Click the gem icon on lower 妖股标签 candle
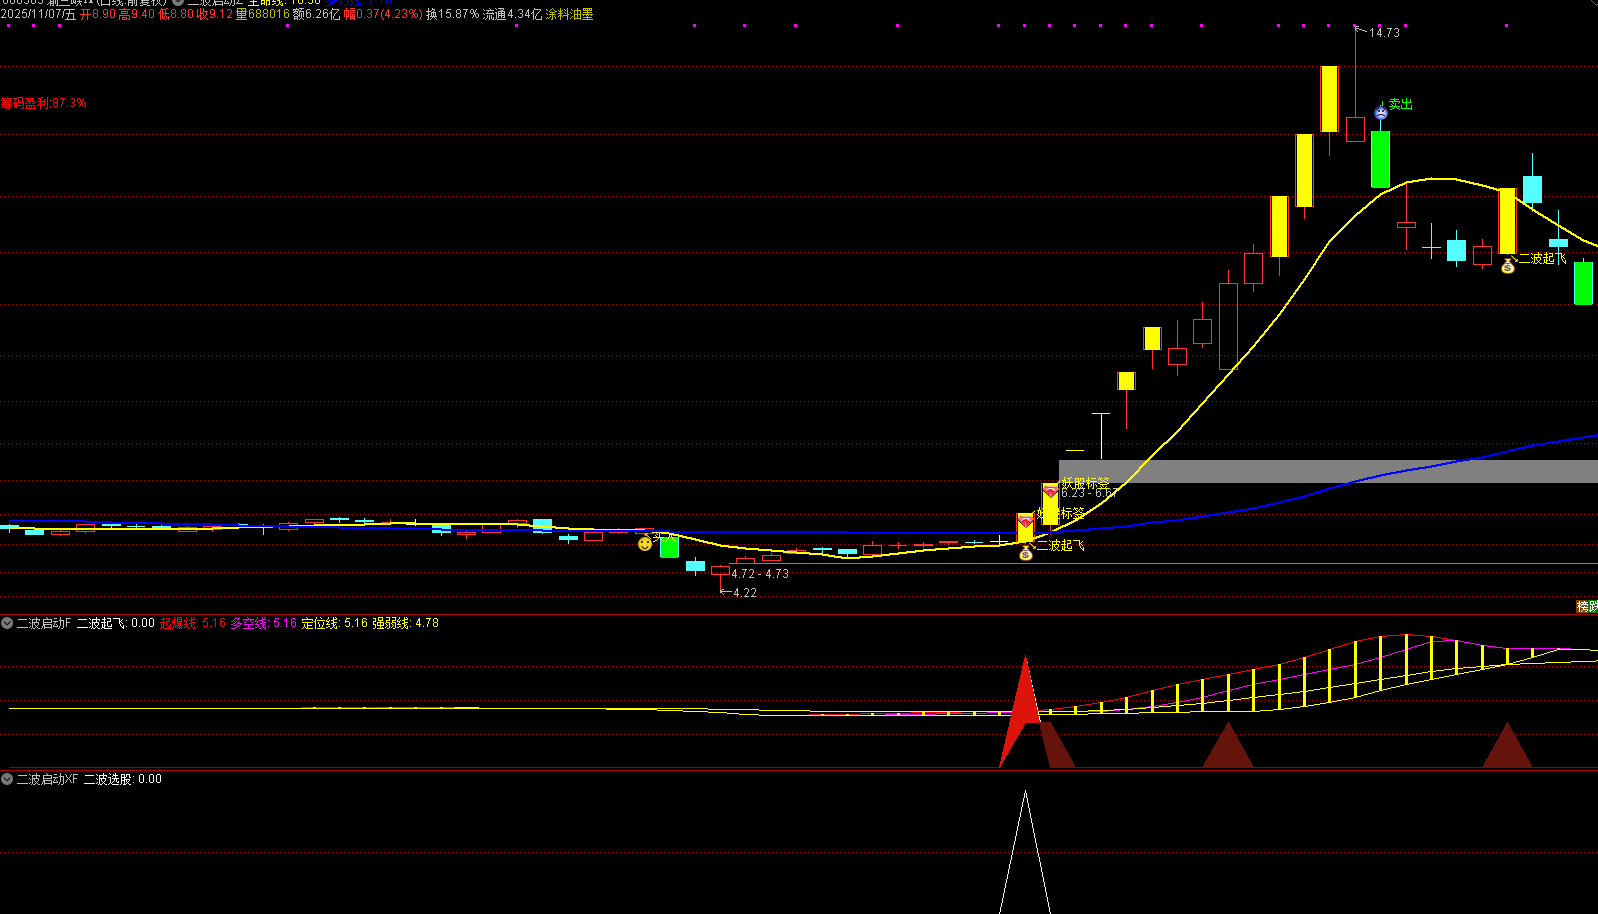This screenshot has width=1598, height=914. click(1025, 521)
